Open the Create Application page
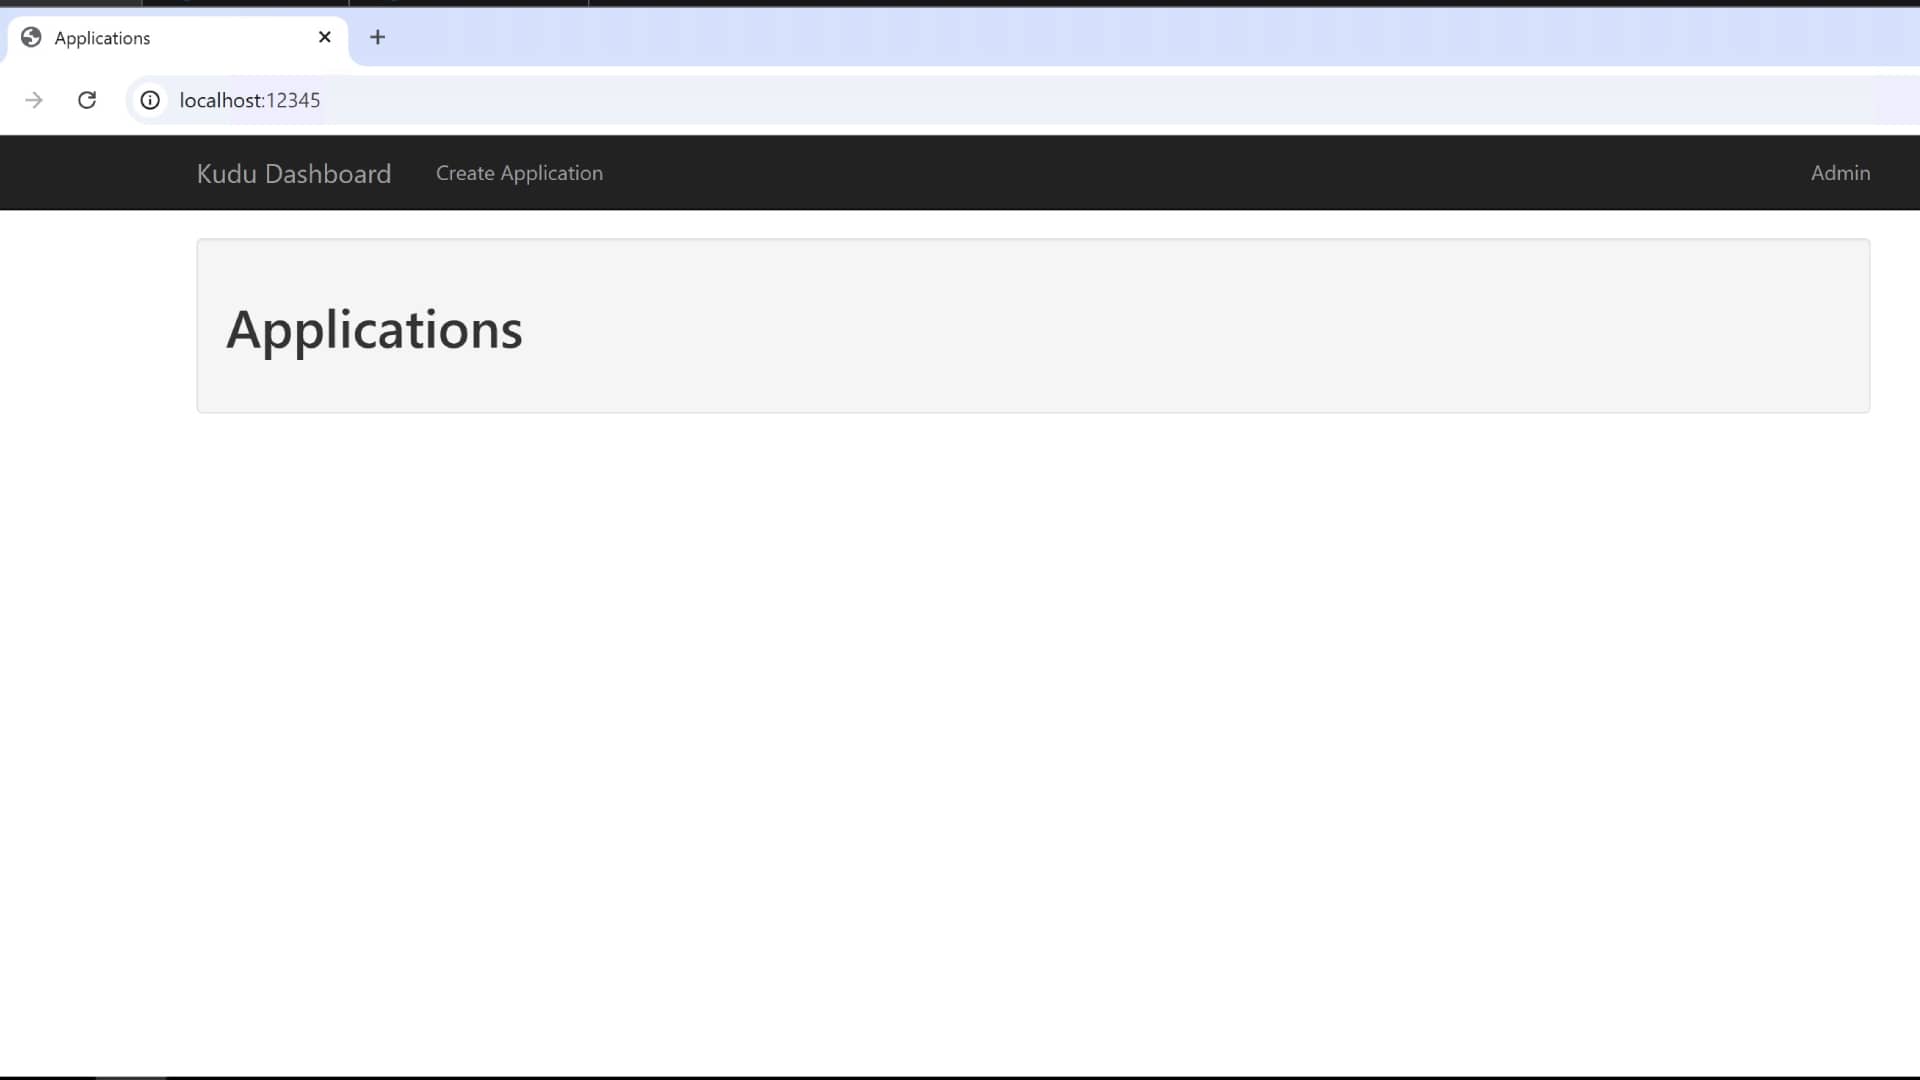Image resolution: width=1920 pixels, height=1080 pixels. coord(519,173)
